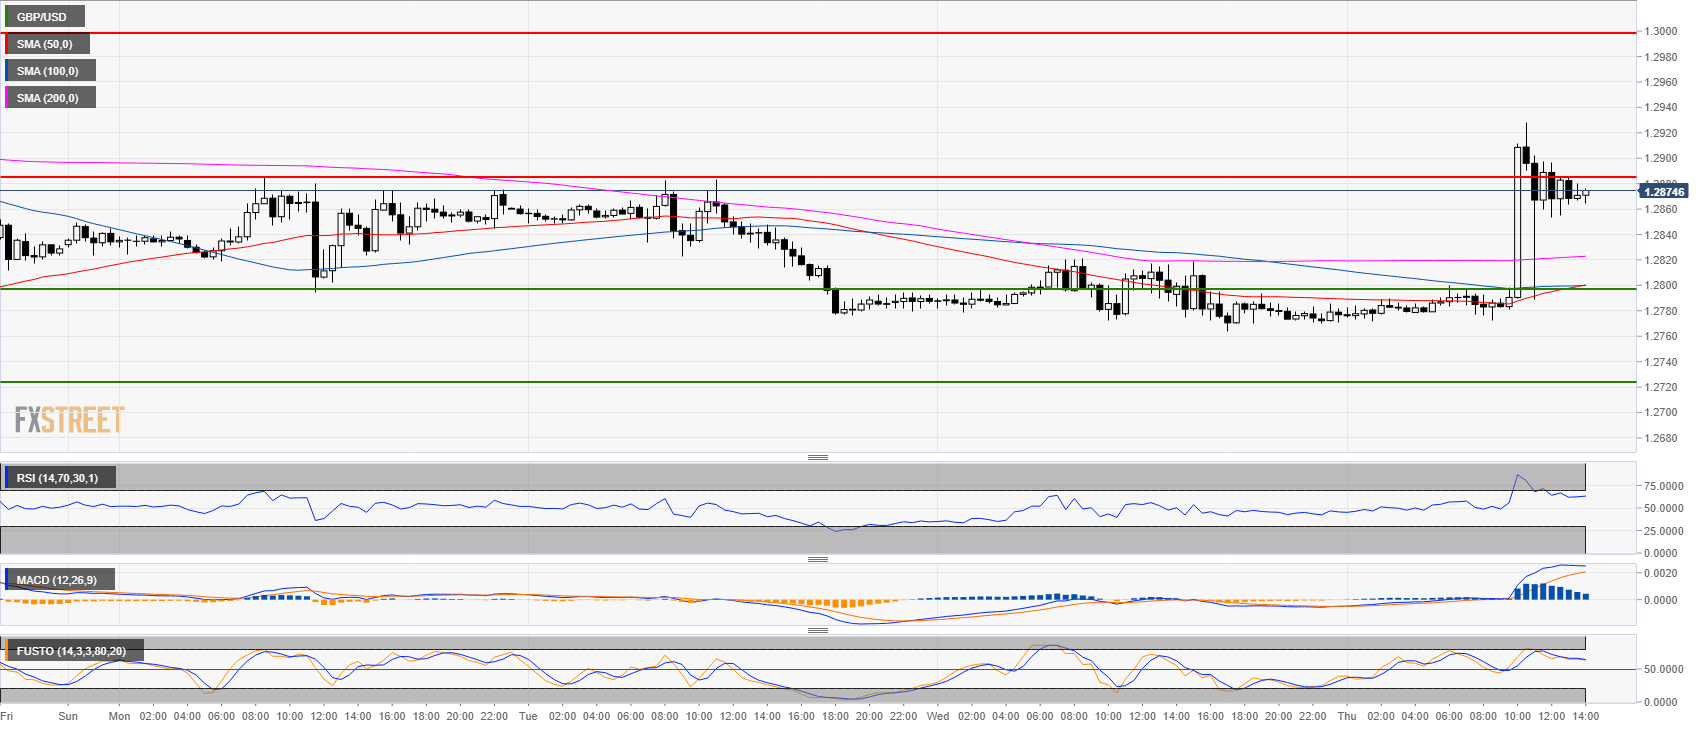
Task: Click the resize handle above the RSI panel
Action: tap(817, 457)
